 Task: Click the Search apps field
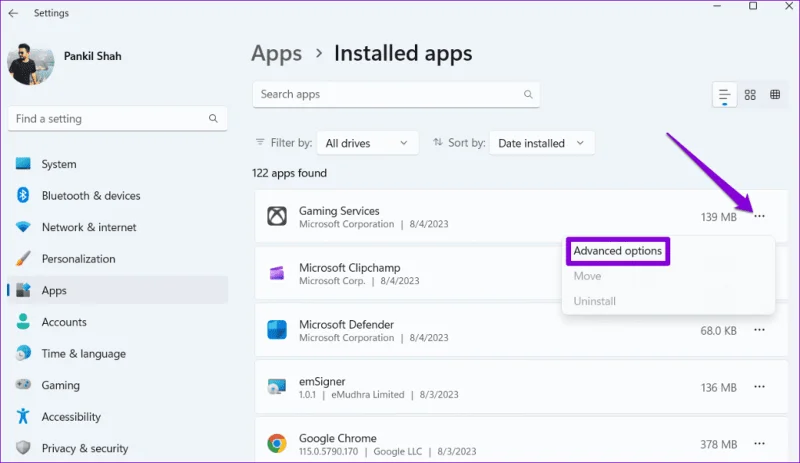pyautogui.click(x=396, y=94)
